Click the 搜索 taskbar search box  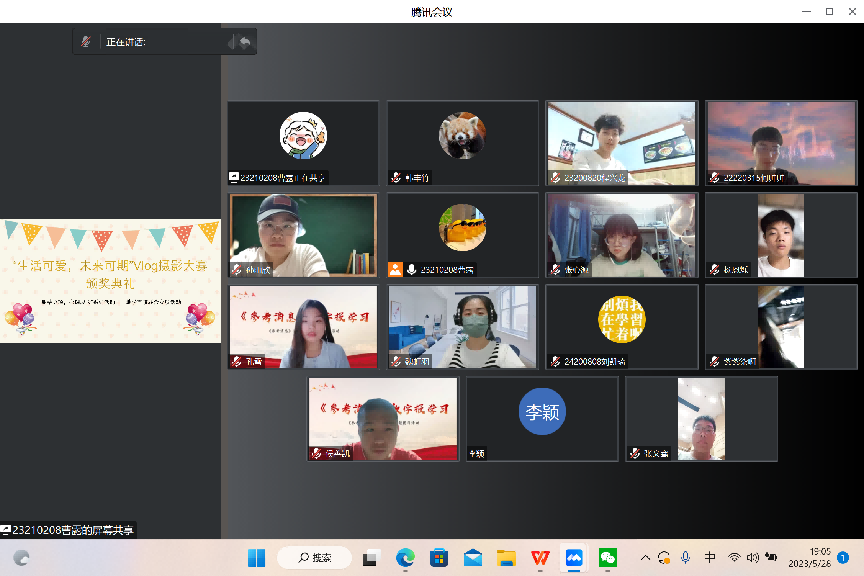point(314,557)
